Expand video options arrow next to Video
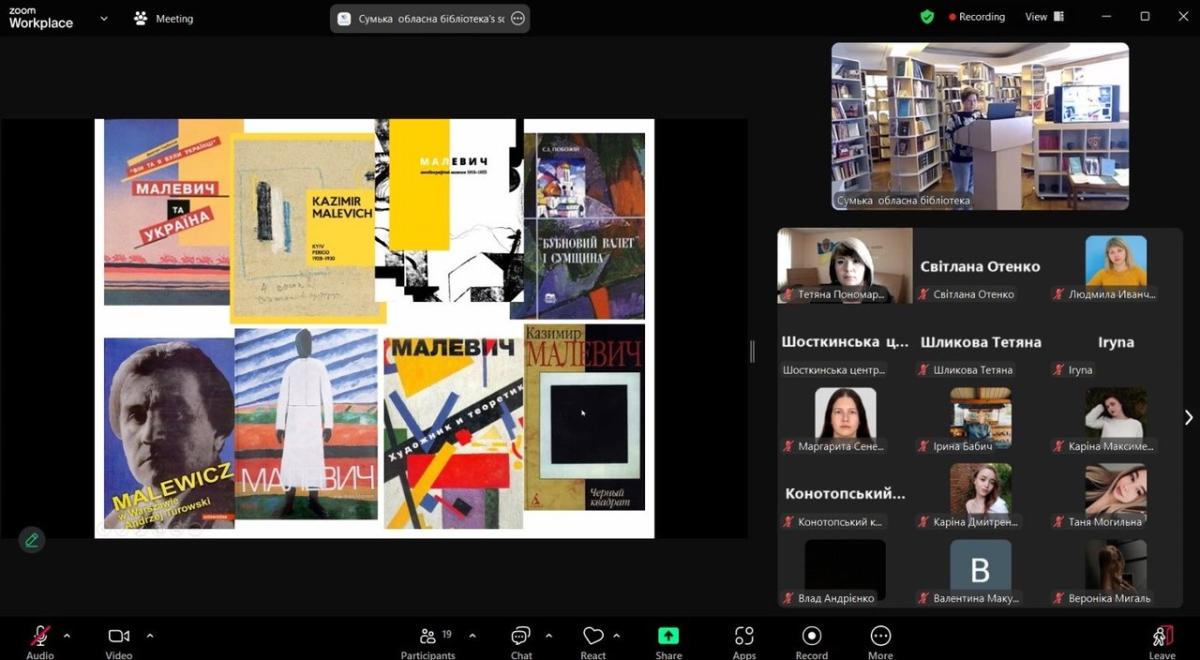 coord(150,635)
